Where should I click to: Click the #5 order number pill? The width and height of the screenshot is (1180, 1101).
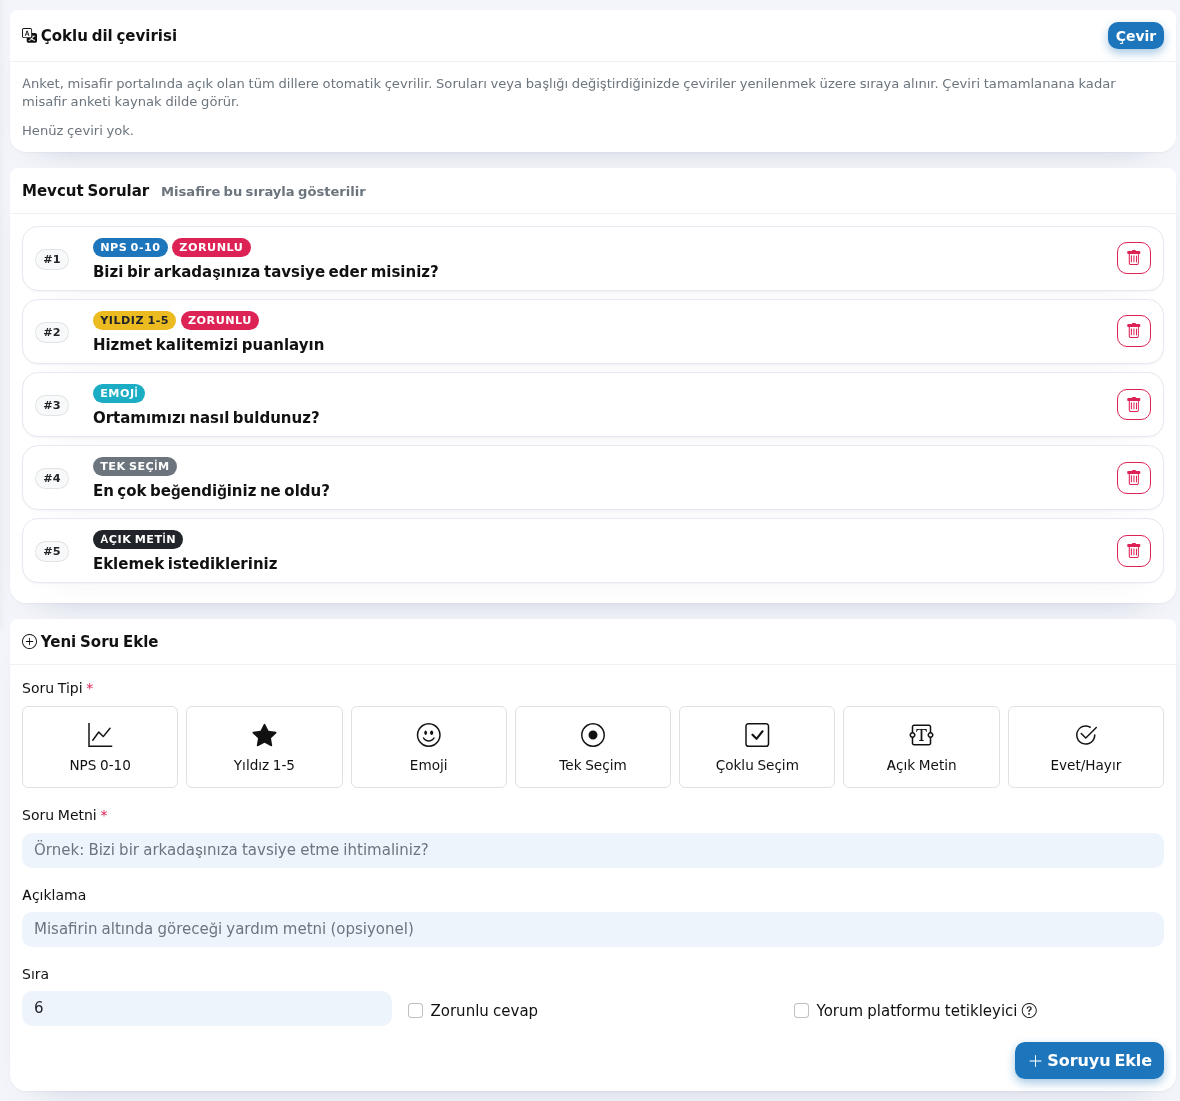52,551
